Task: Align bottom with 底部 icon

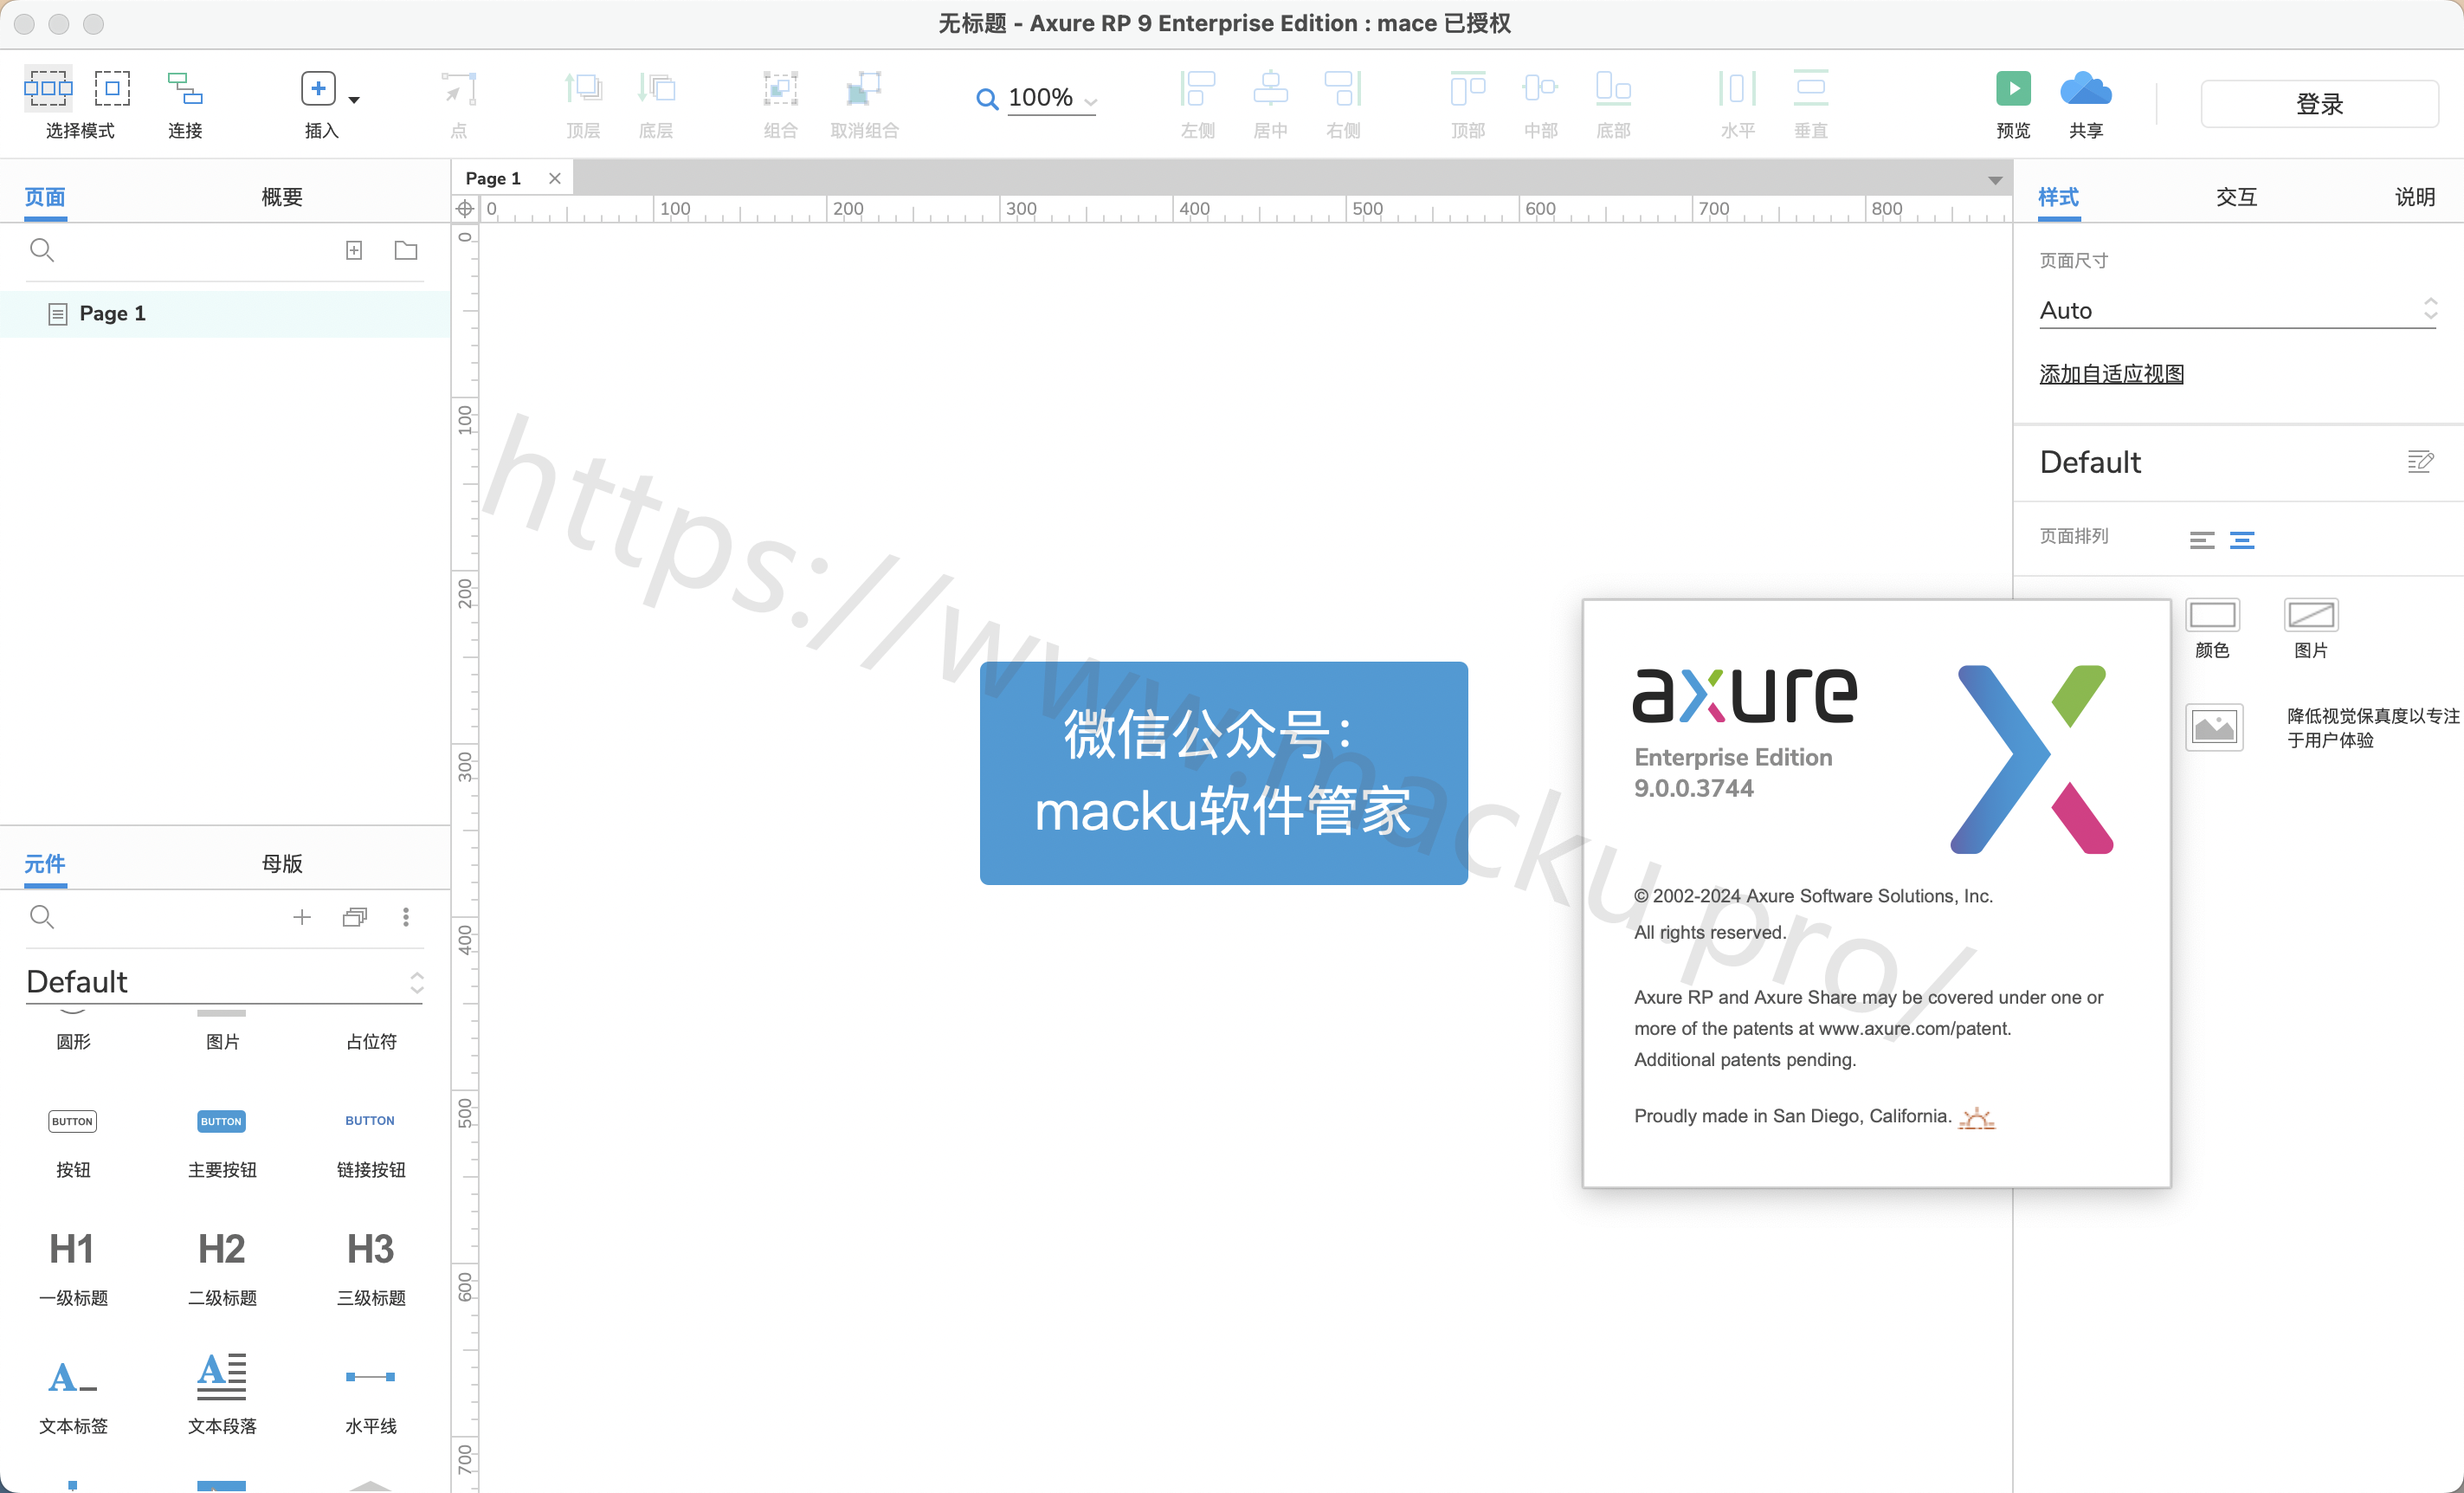Action: pos(1613,88)
